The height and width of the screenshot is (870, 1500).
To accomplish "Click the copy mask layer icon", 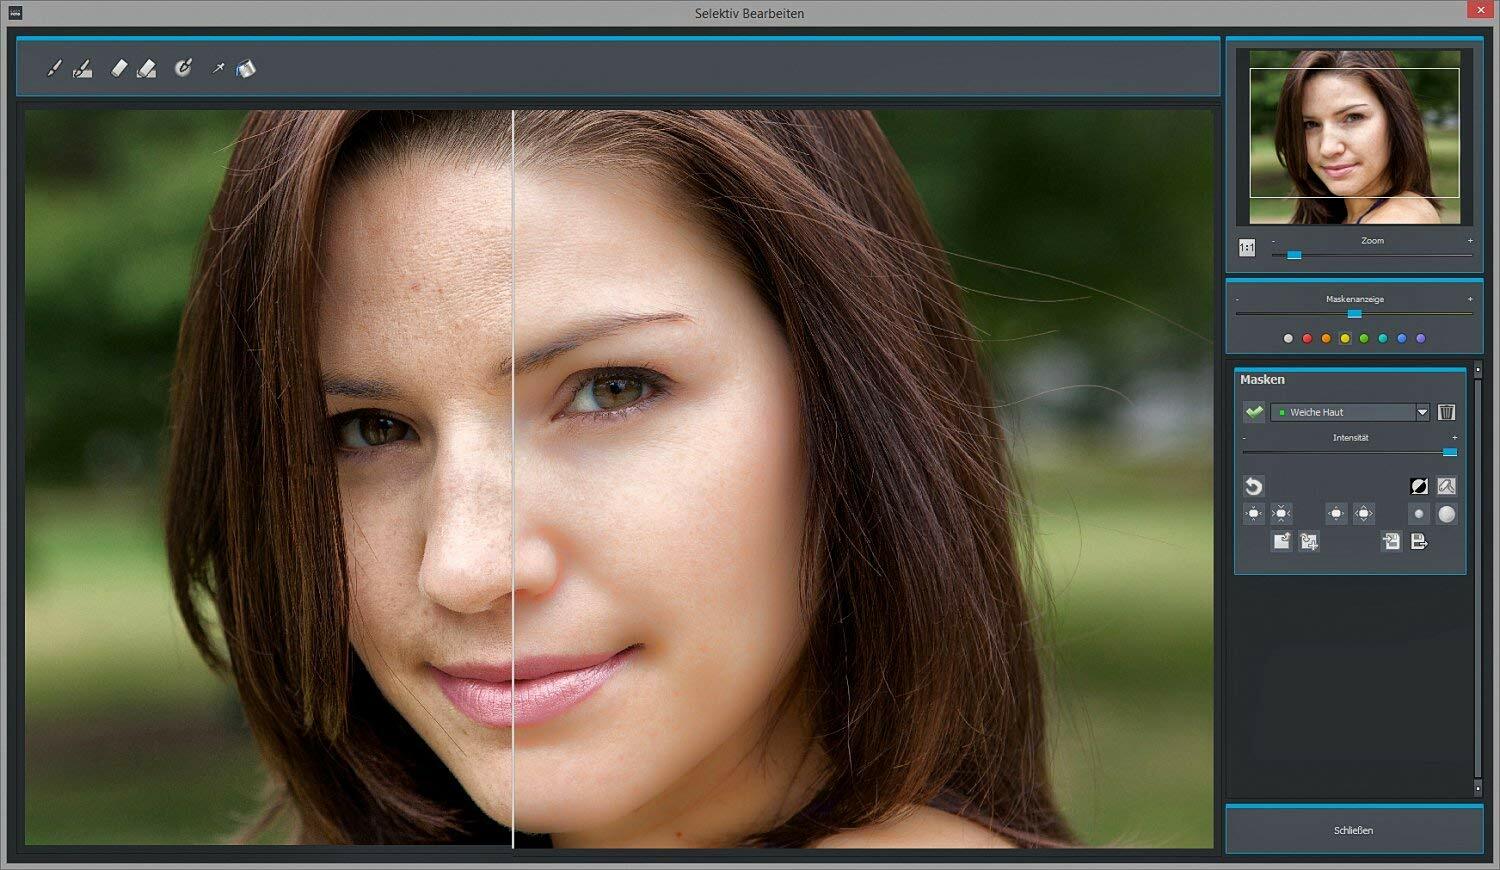I will pos(1281,541).
